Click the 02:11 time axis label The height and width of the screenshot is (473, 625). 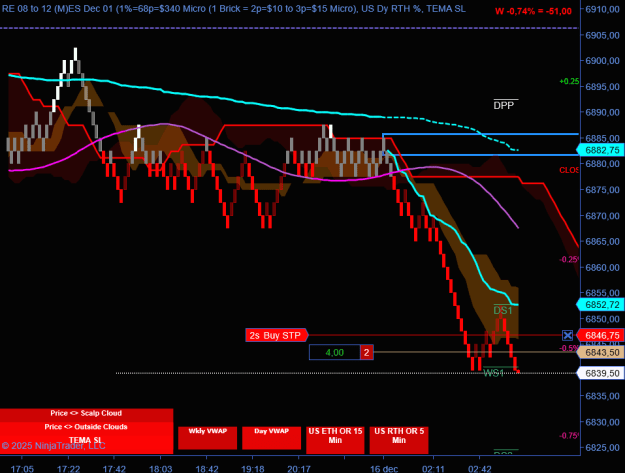pos(433,469)
